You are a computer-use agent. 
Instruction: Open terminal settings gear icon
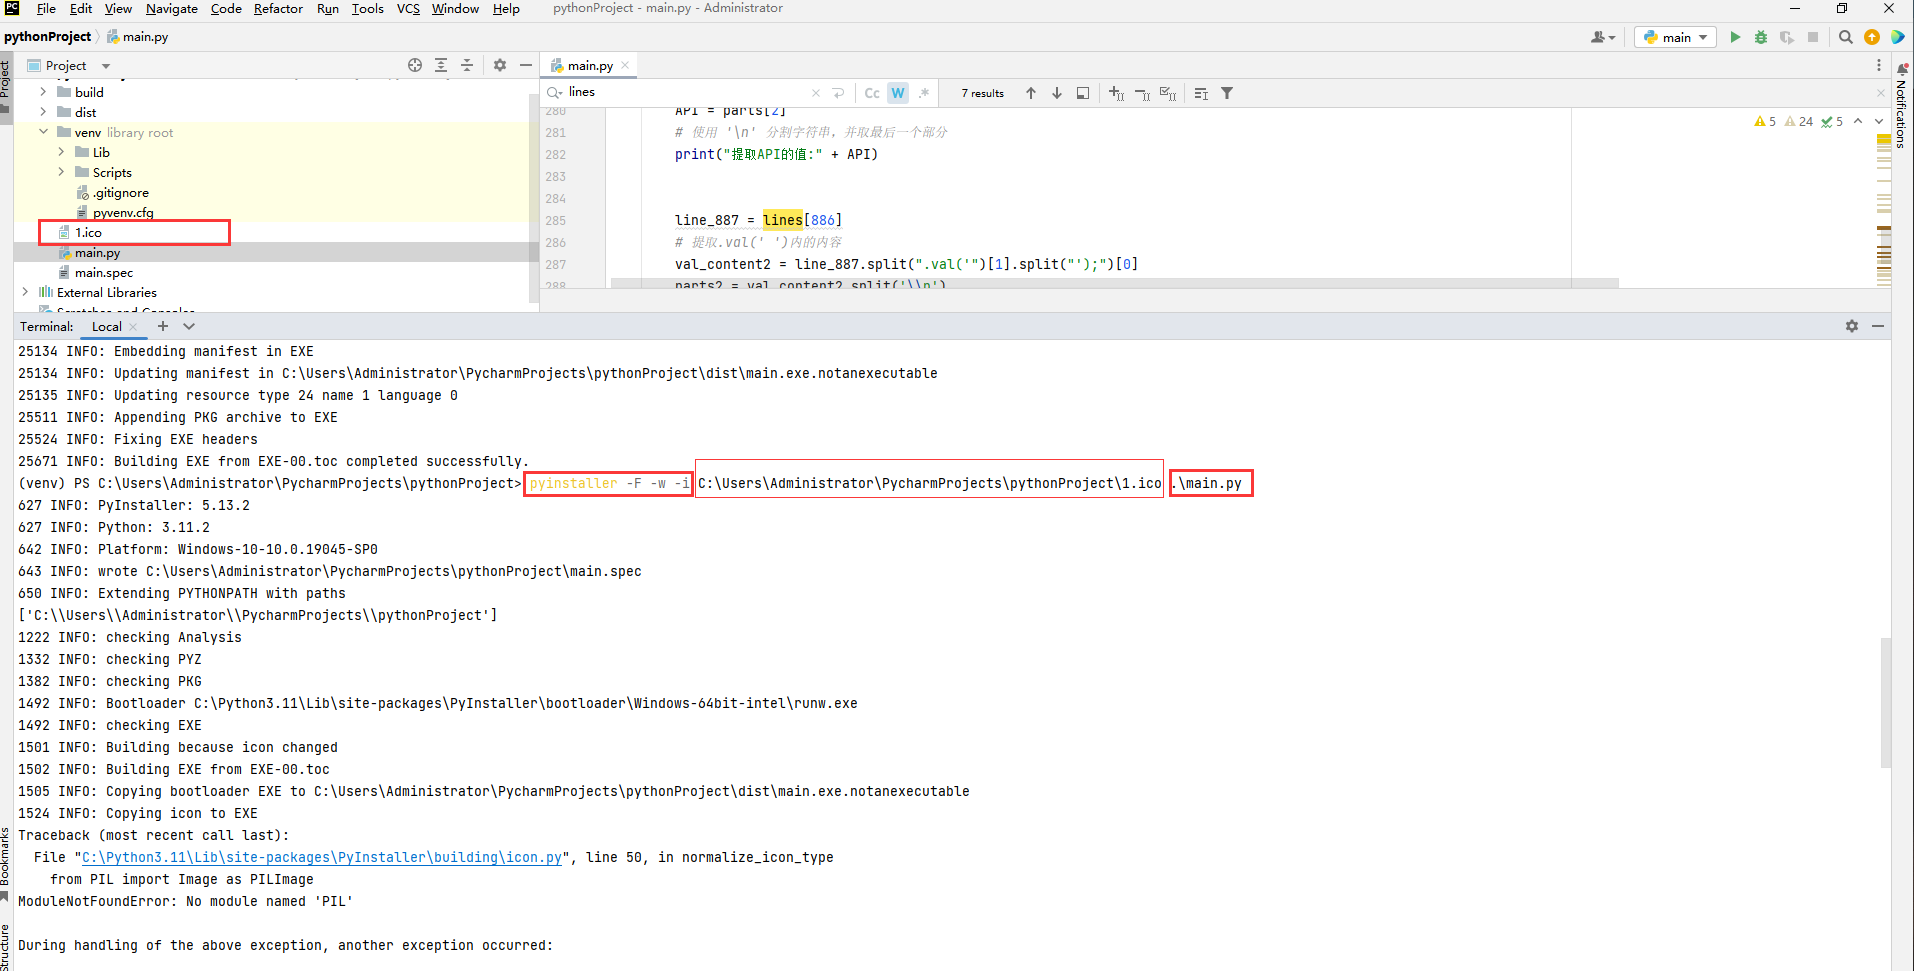1852,326
